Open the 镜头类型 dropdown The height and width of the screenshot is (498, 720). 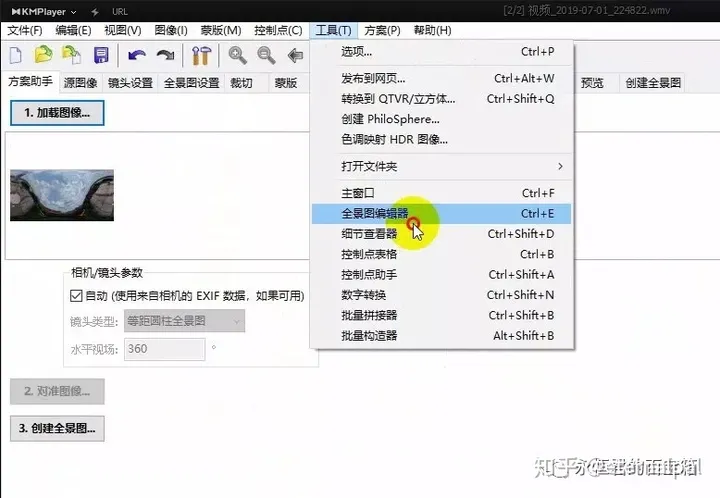pos(184,321)
